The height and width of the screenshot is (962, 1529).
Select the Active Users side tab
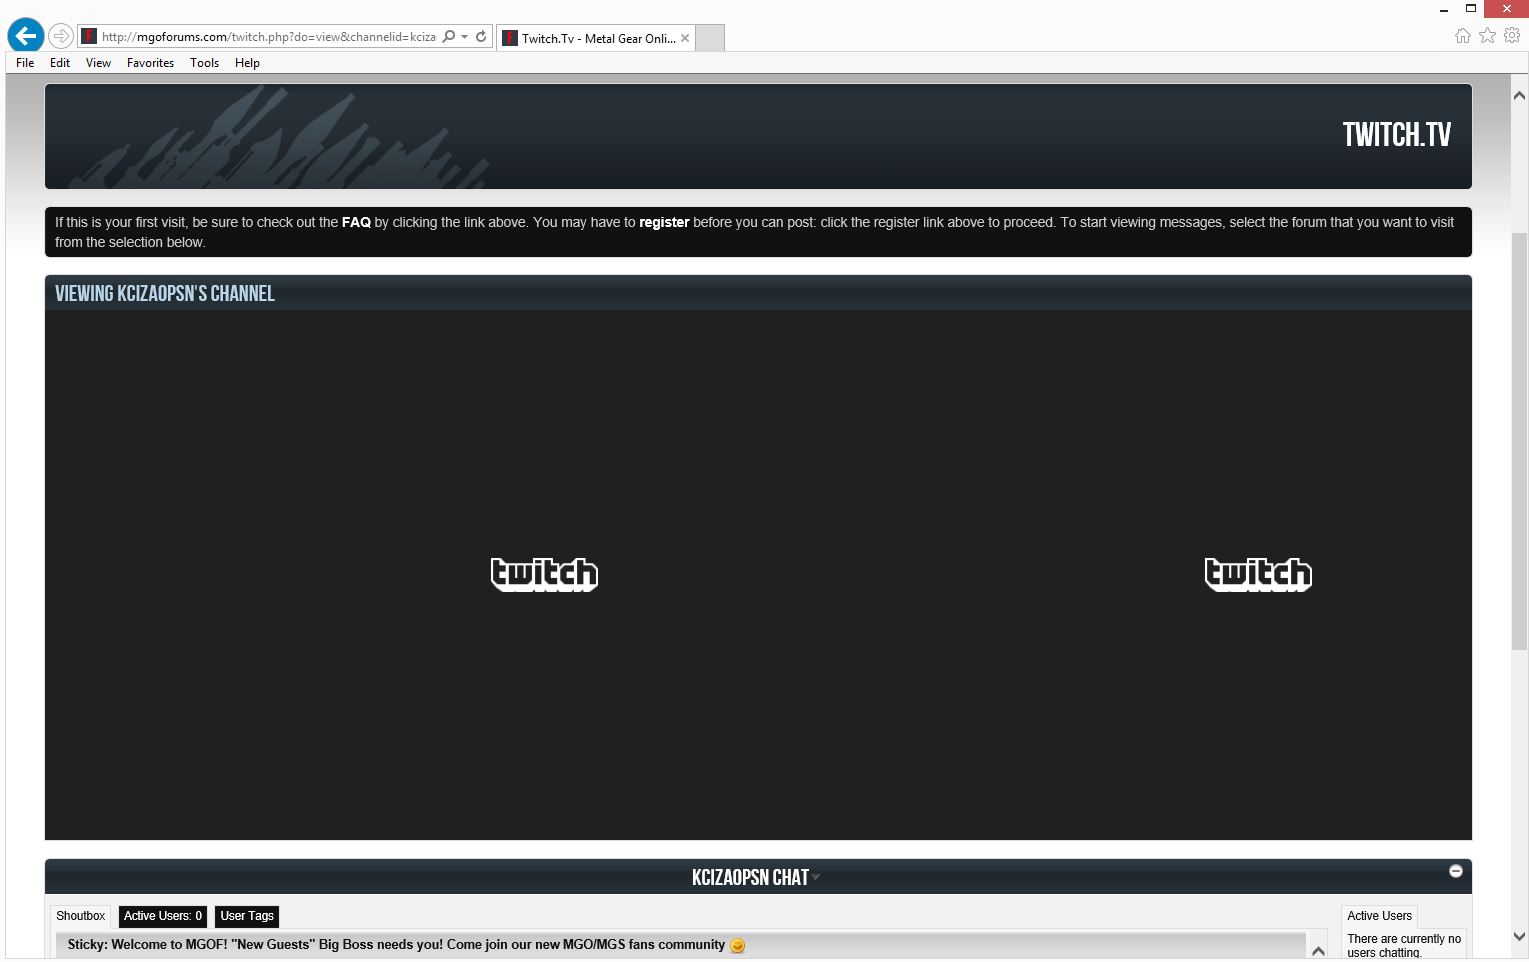1379,916
